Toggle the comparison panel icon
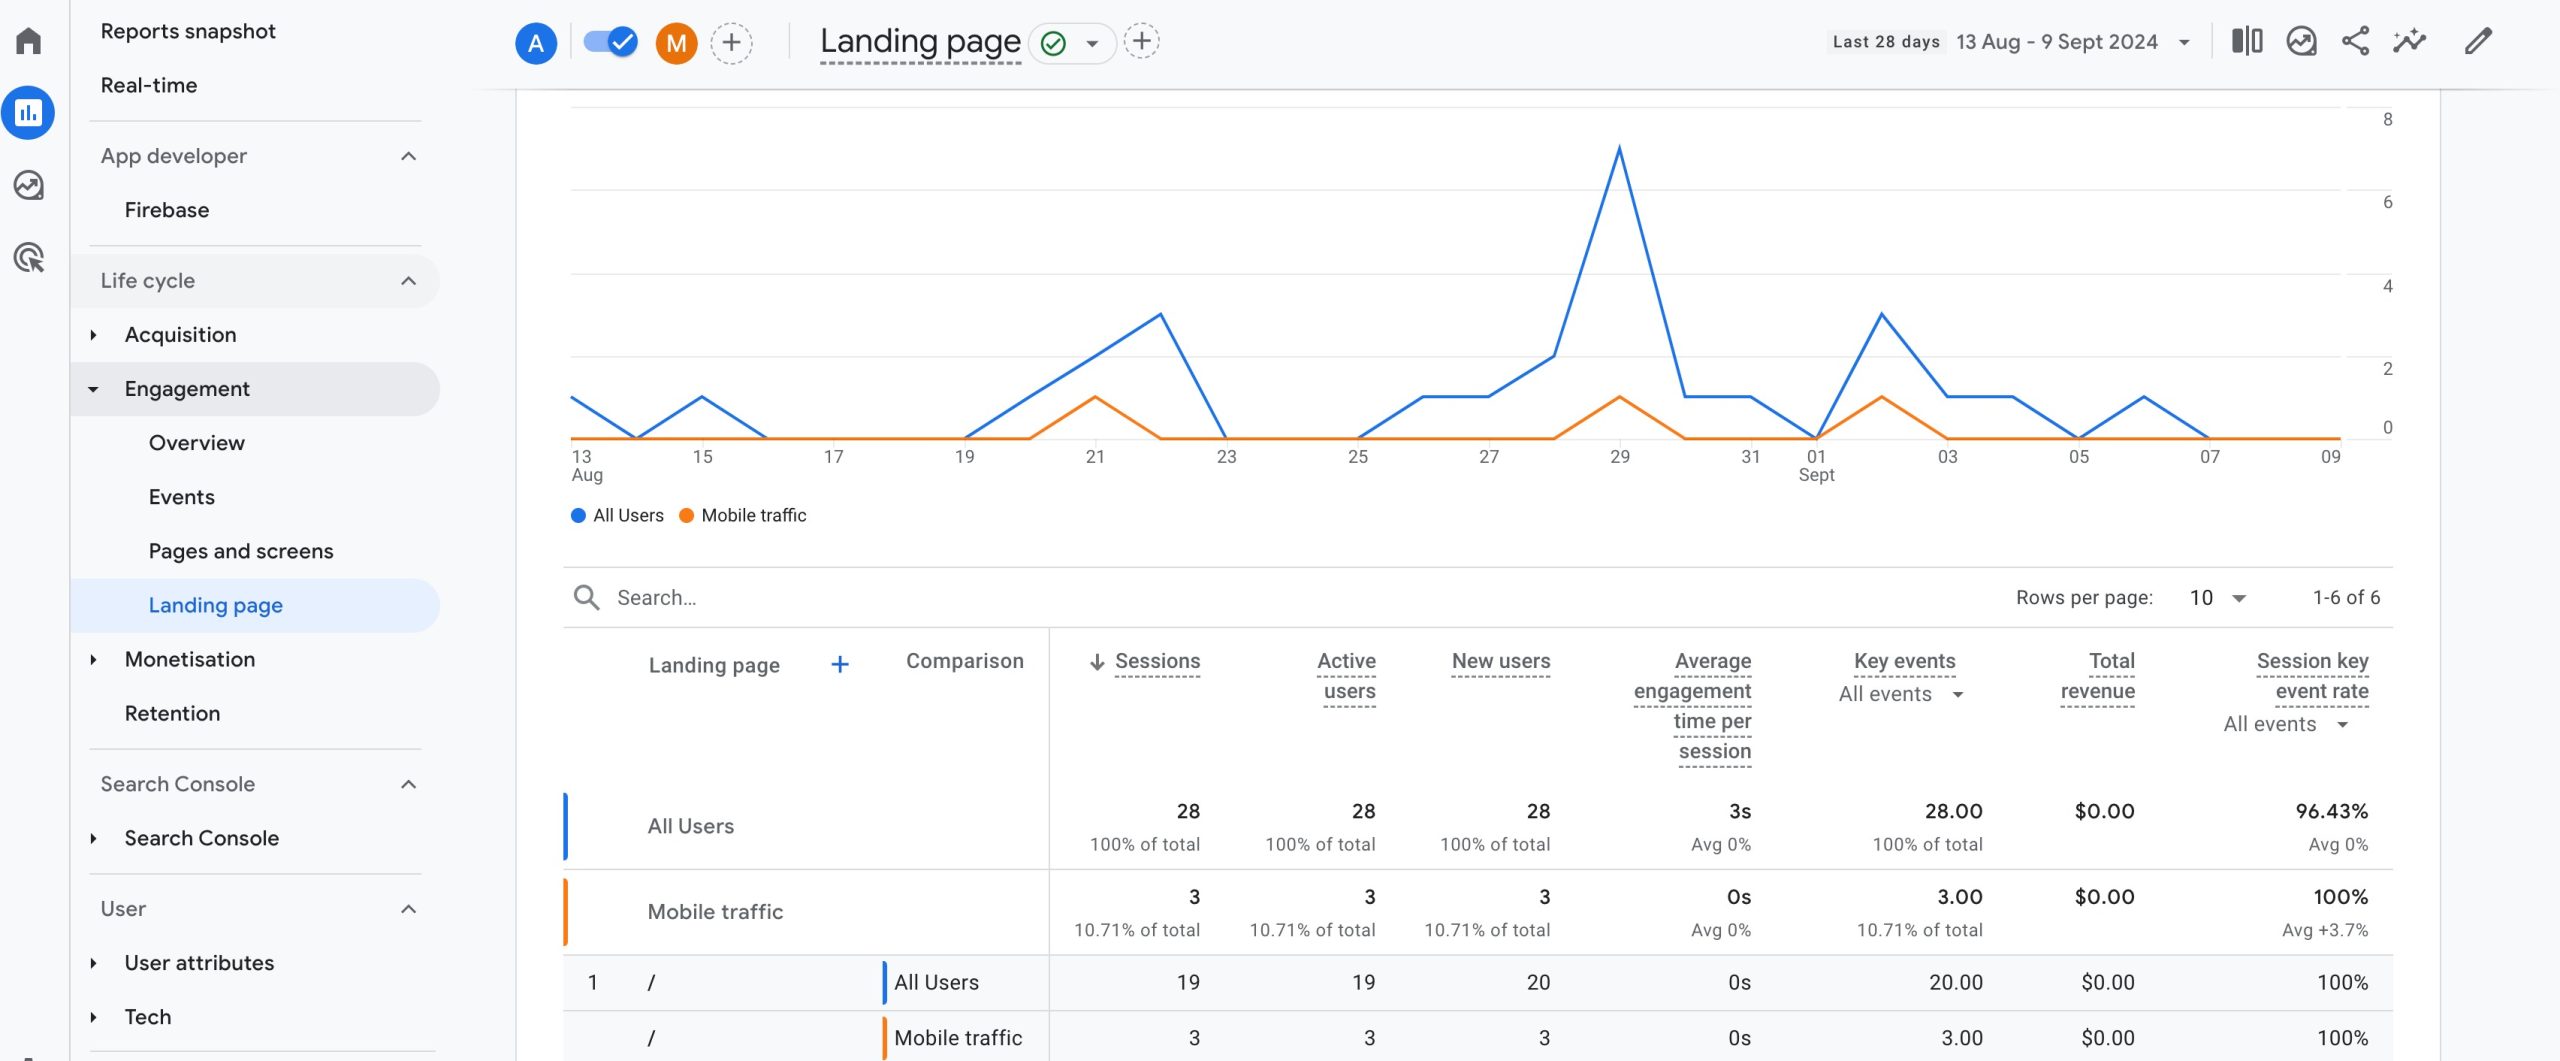The height and width of the screenshot is (1061, 2560). [2247, 41]
